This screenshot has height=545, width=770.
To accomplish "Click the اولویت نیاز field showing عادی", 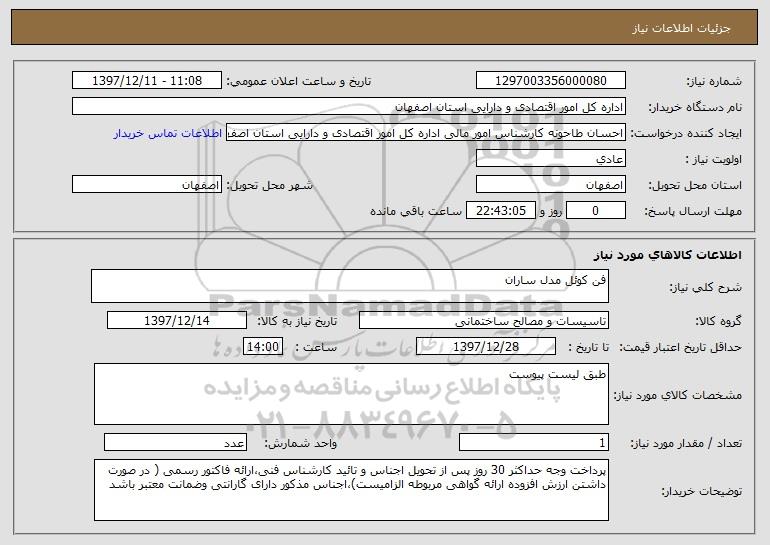I will pyautogui.click(x=551, y=159).
